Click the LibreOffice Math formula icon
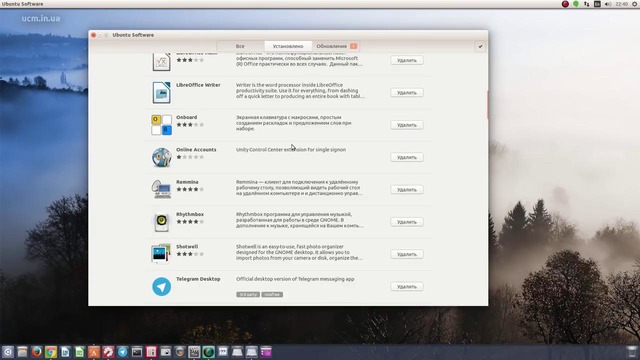This screenshot has height=360, width=640. point(161,62)
